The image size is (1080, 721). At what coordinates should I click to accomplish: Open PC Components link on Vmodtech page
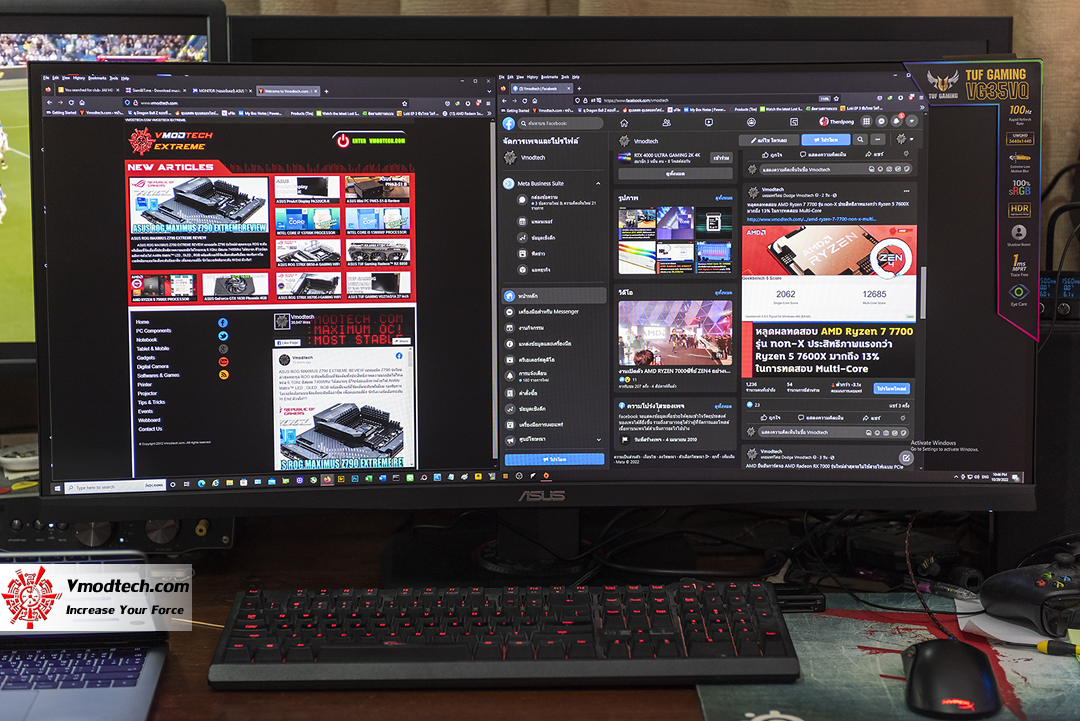tap(154, 331)
